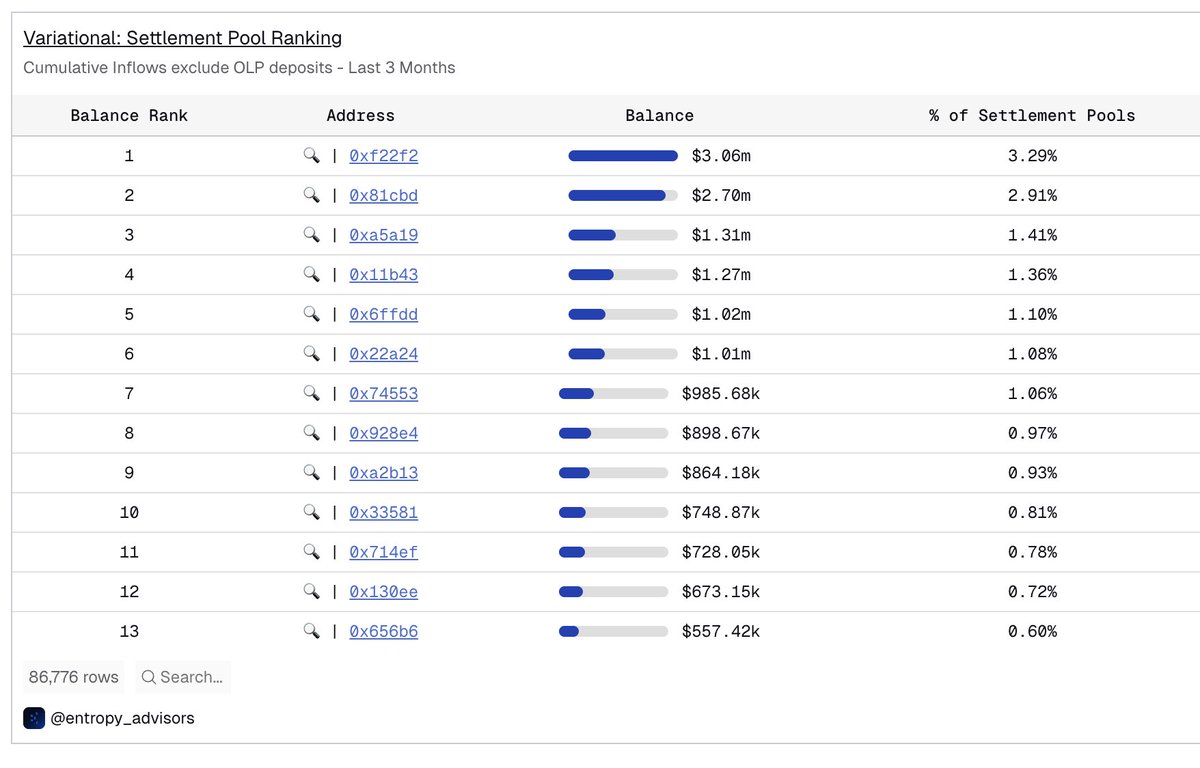
Task: Open address link 0xa5a19
Action: (383, 235)
